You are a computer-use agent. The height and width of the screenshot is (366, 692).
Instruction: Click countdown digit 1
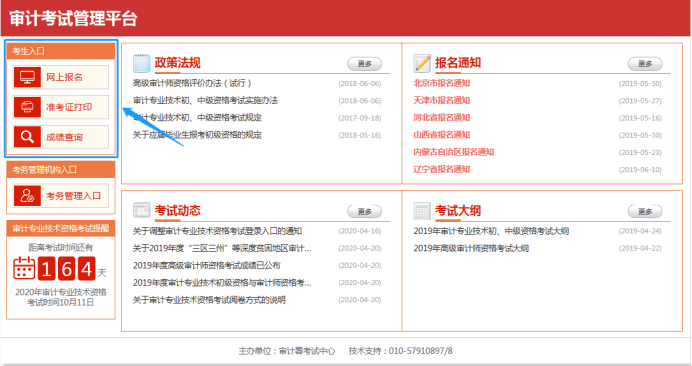point(47,268)
